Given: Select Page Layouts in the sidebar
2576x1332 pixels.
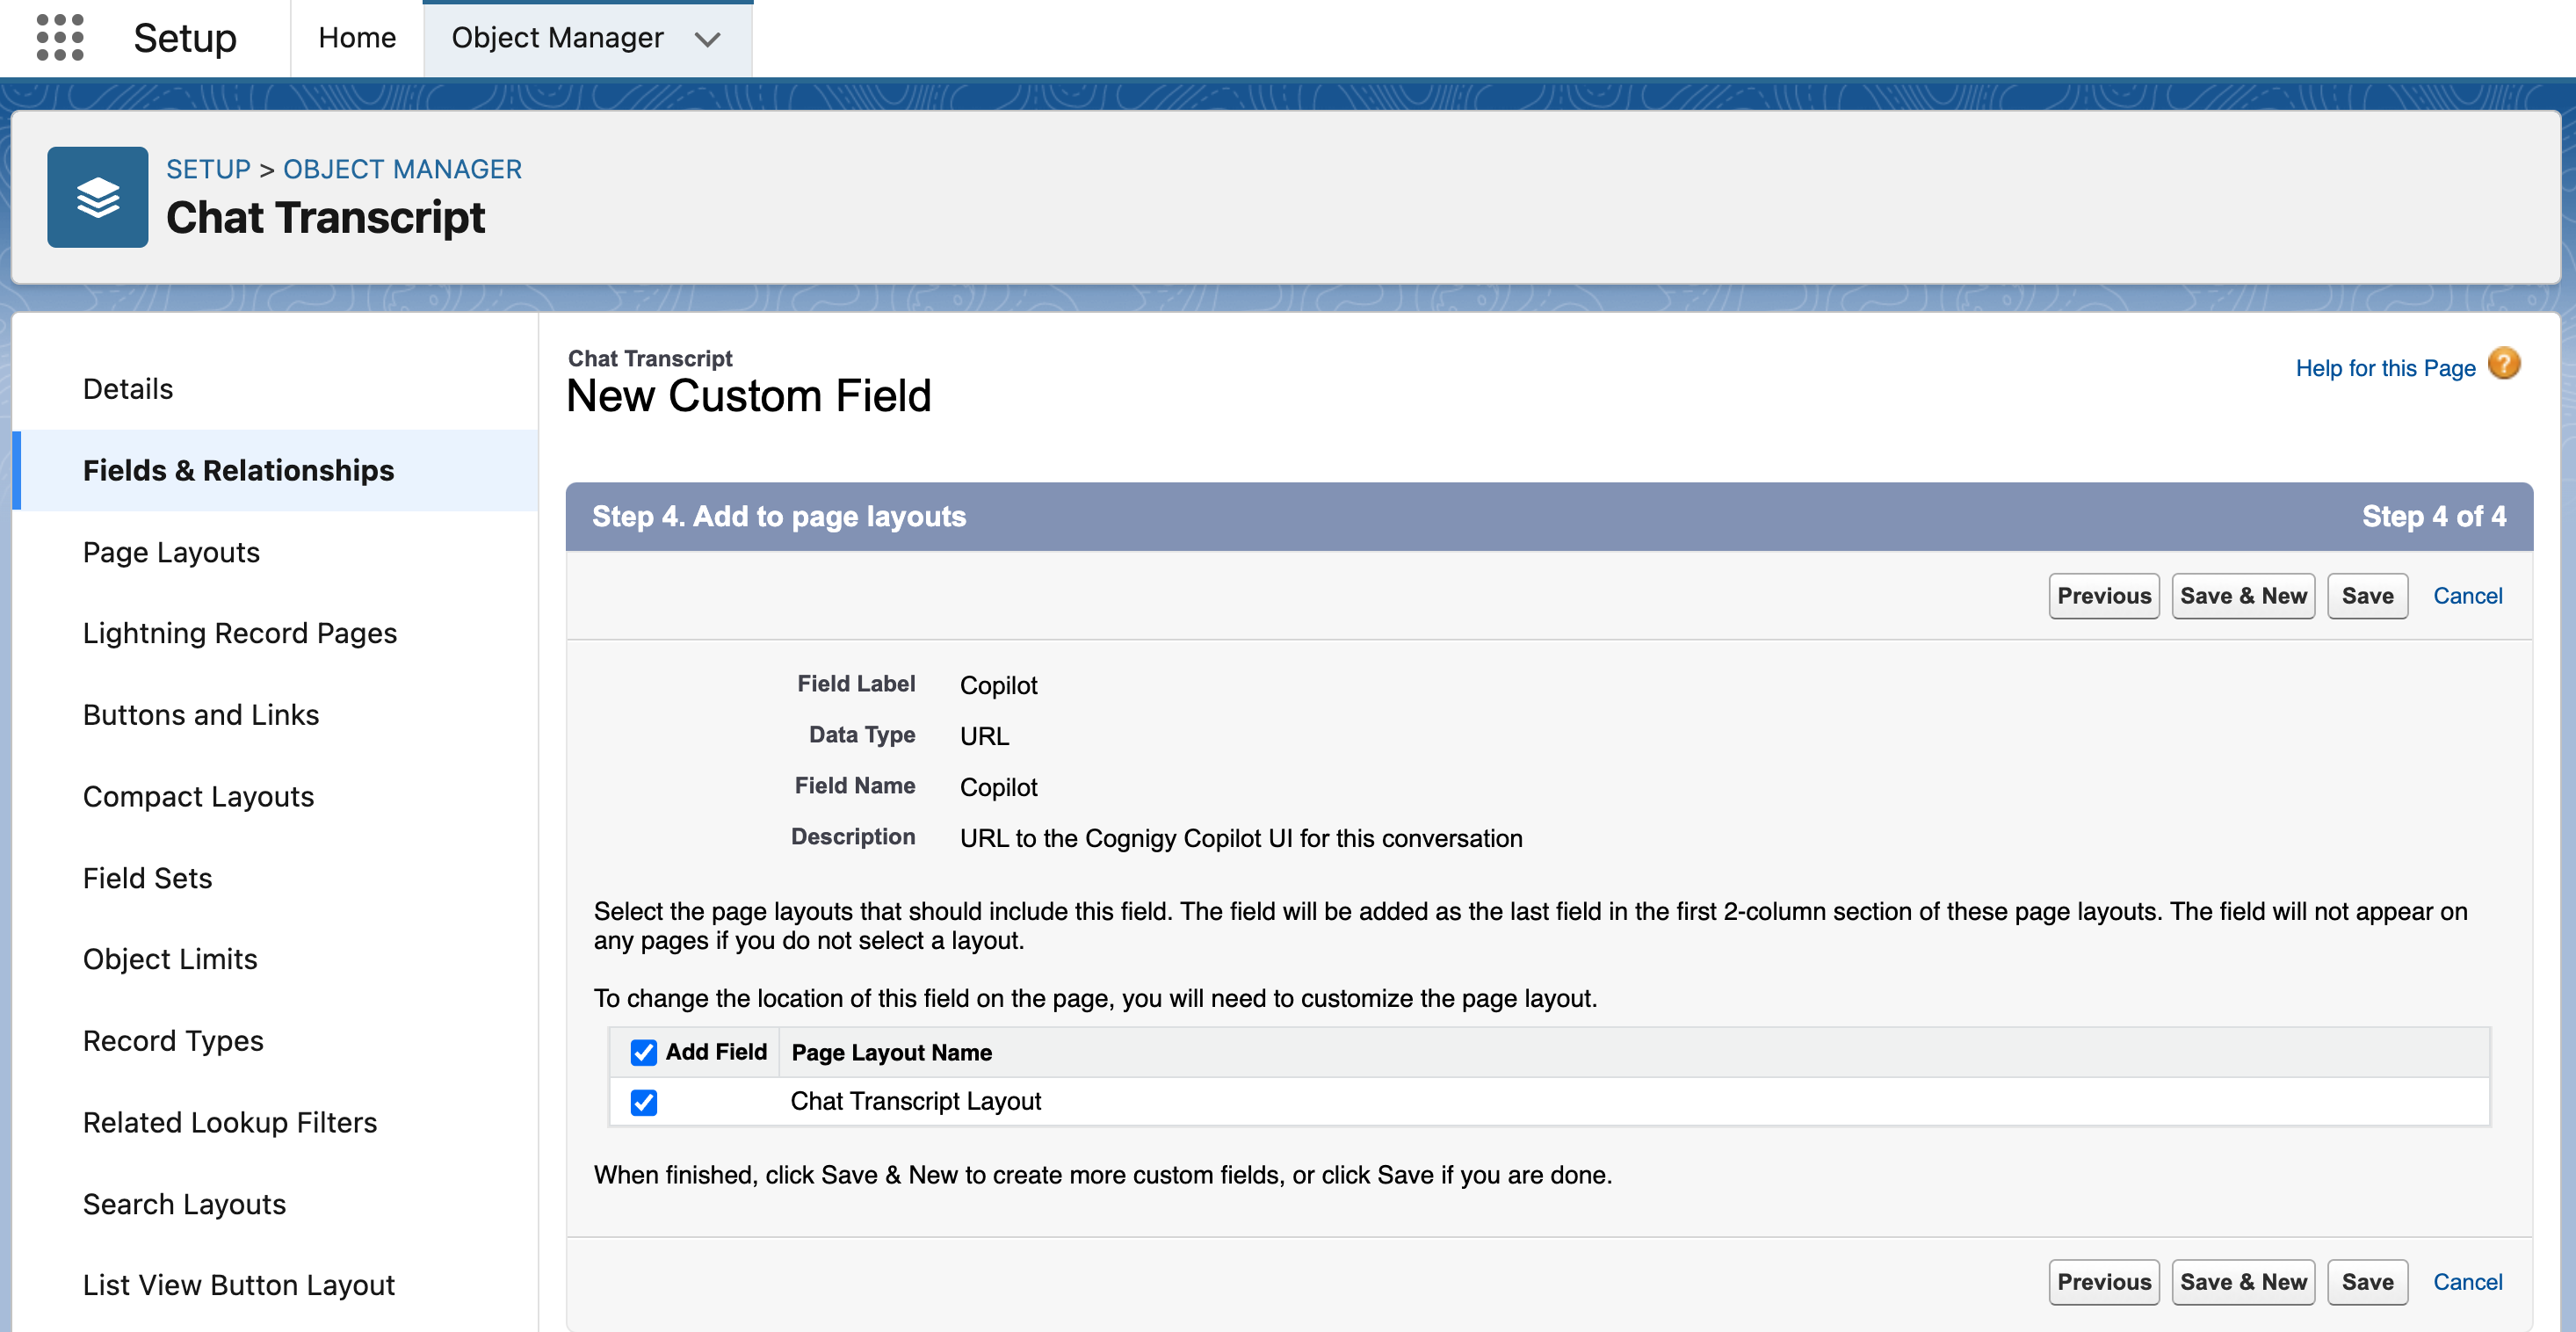Looking at the screenshot, I should [x=171, y=552].
